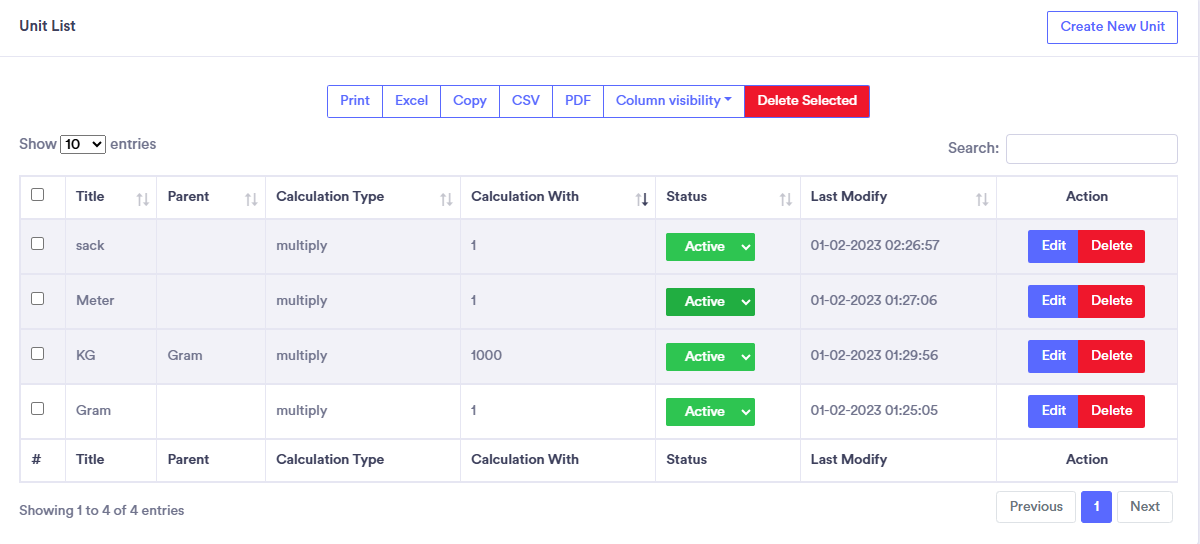
Task: Click the Parent column sort icon
Action: [x=251, y=200]
